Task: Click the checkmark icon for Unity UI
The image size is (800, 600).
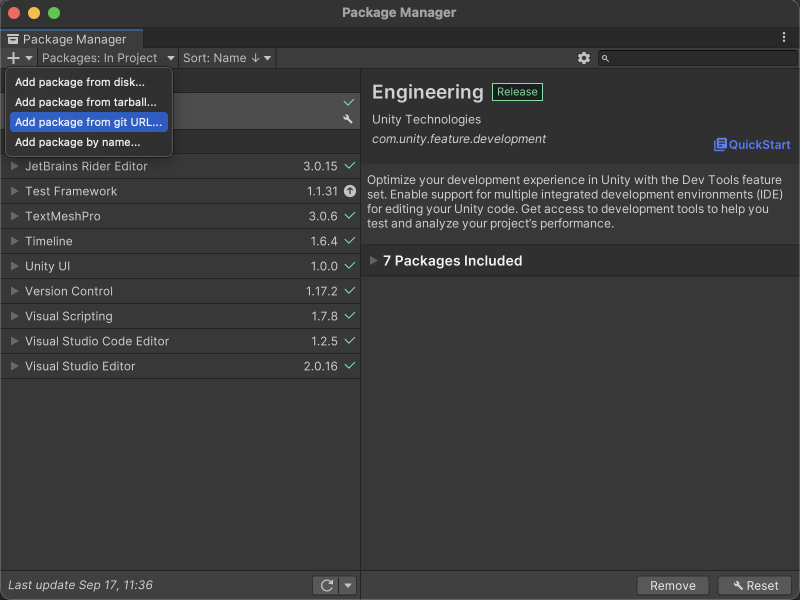Action: pos(349,265)
